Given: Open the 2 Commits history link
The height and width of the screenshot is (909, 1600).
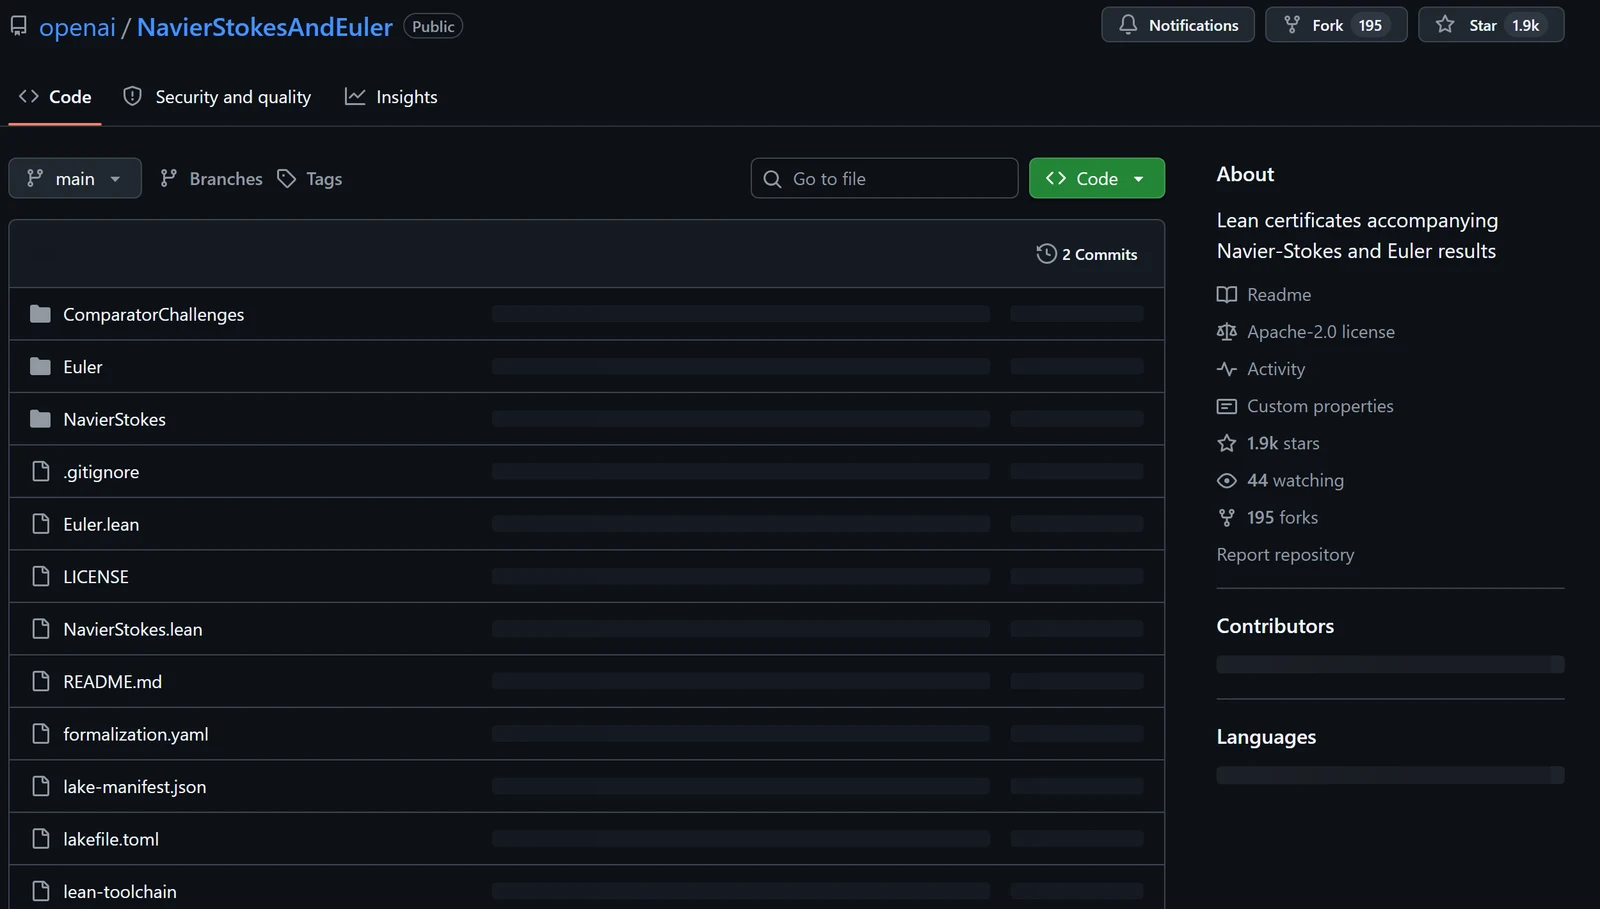Looking at the screenshot, I should pyautogui.click(x=1087, y=254).
